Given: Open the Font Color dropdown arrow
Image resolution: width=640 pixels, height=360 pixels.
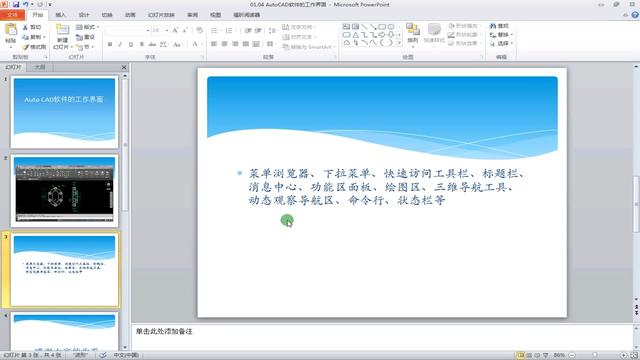Looking at the screenshot, I should pyautogui.click(x=202, y=44).
